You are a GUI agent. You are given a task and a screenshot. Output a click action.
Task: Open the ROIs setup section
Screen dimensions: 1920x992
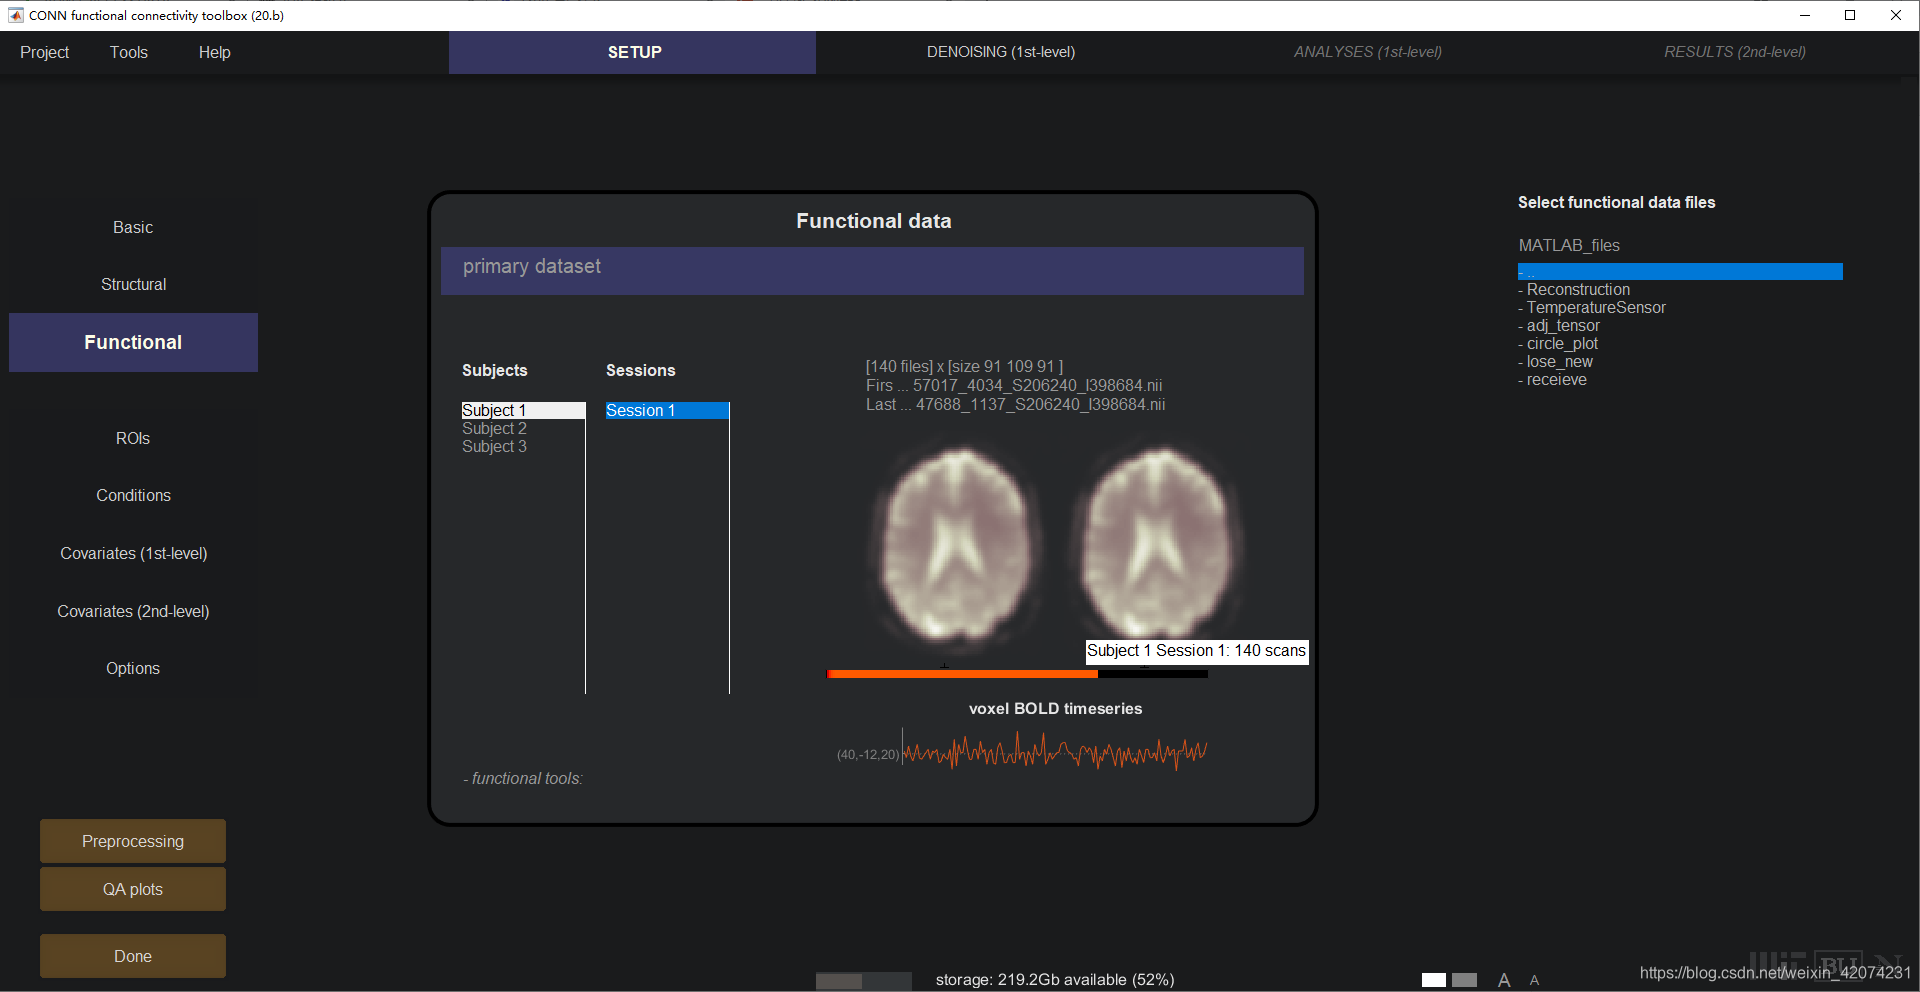133,439
